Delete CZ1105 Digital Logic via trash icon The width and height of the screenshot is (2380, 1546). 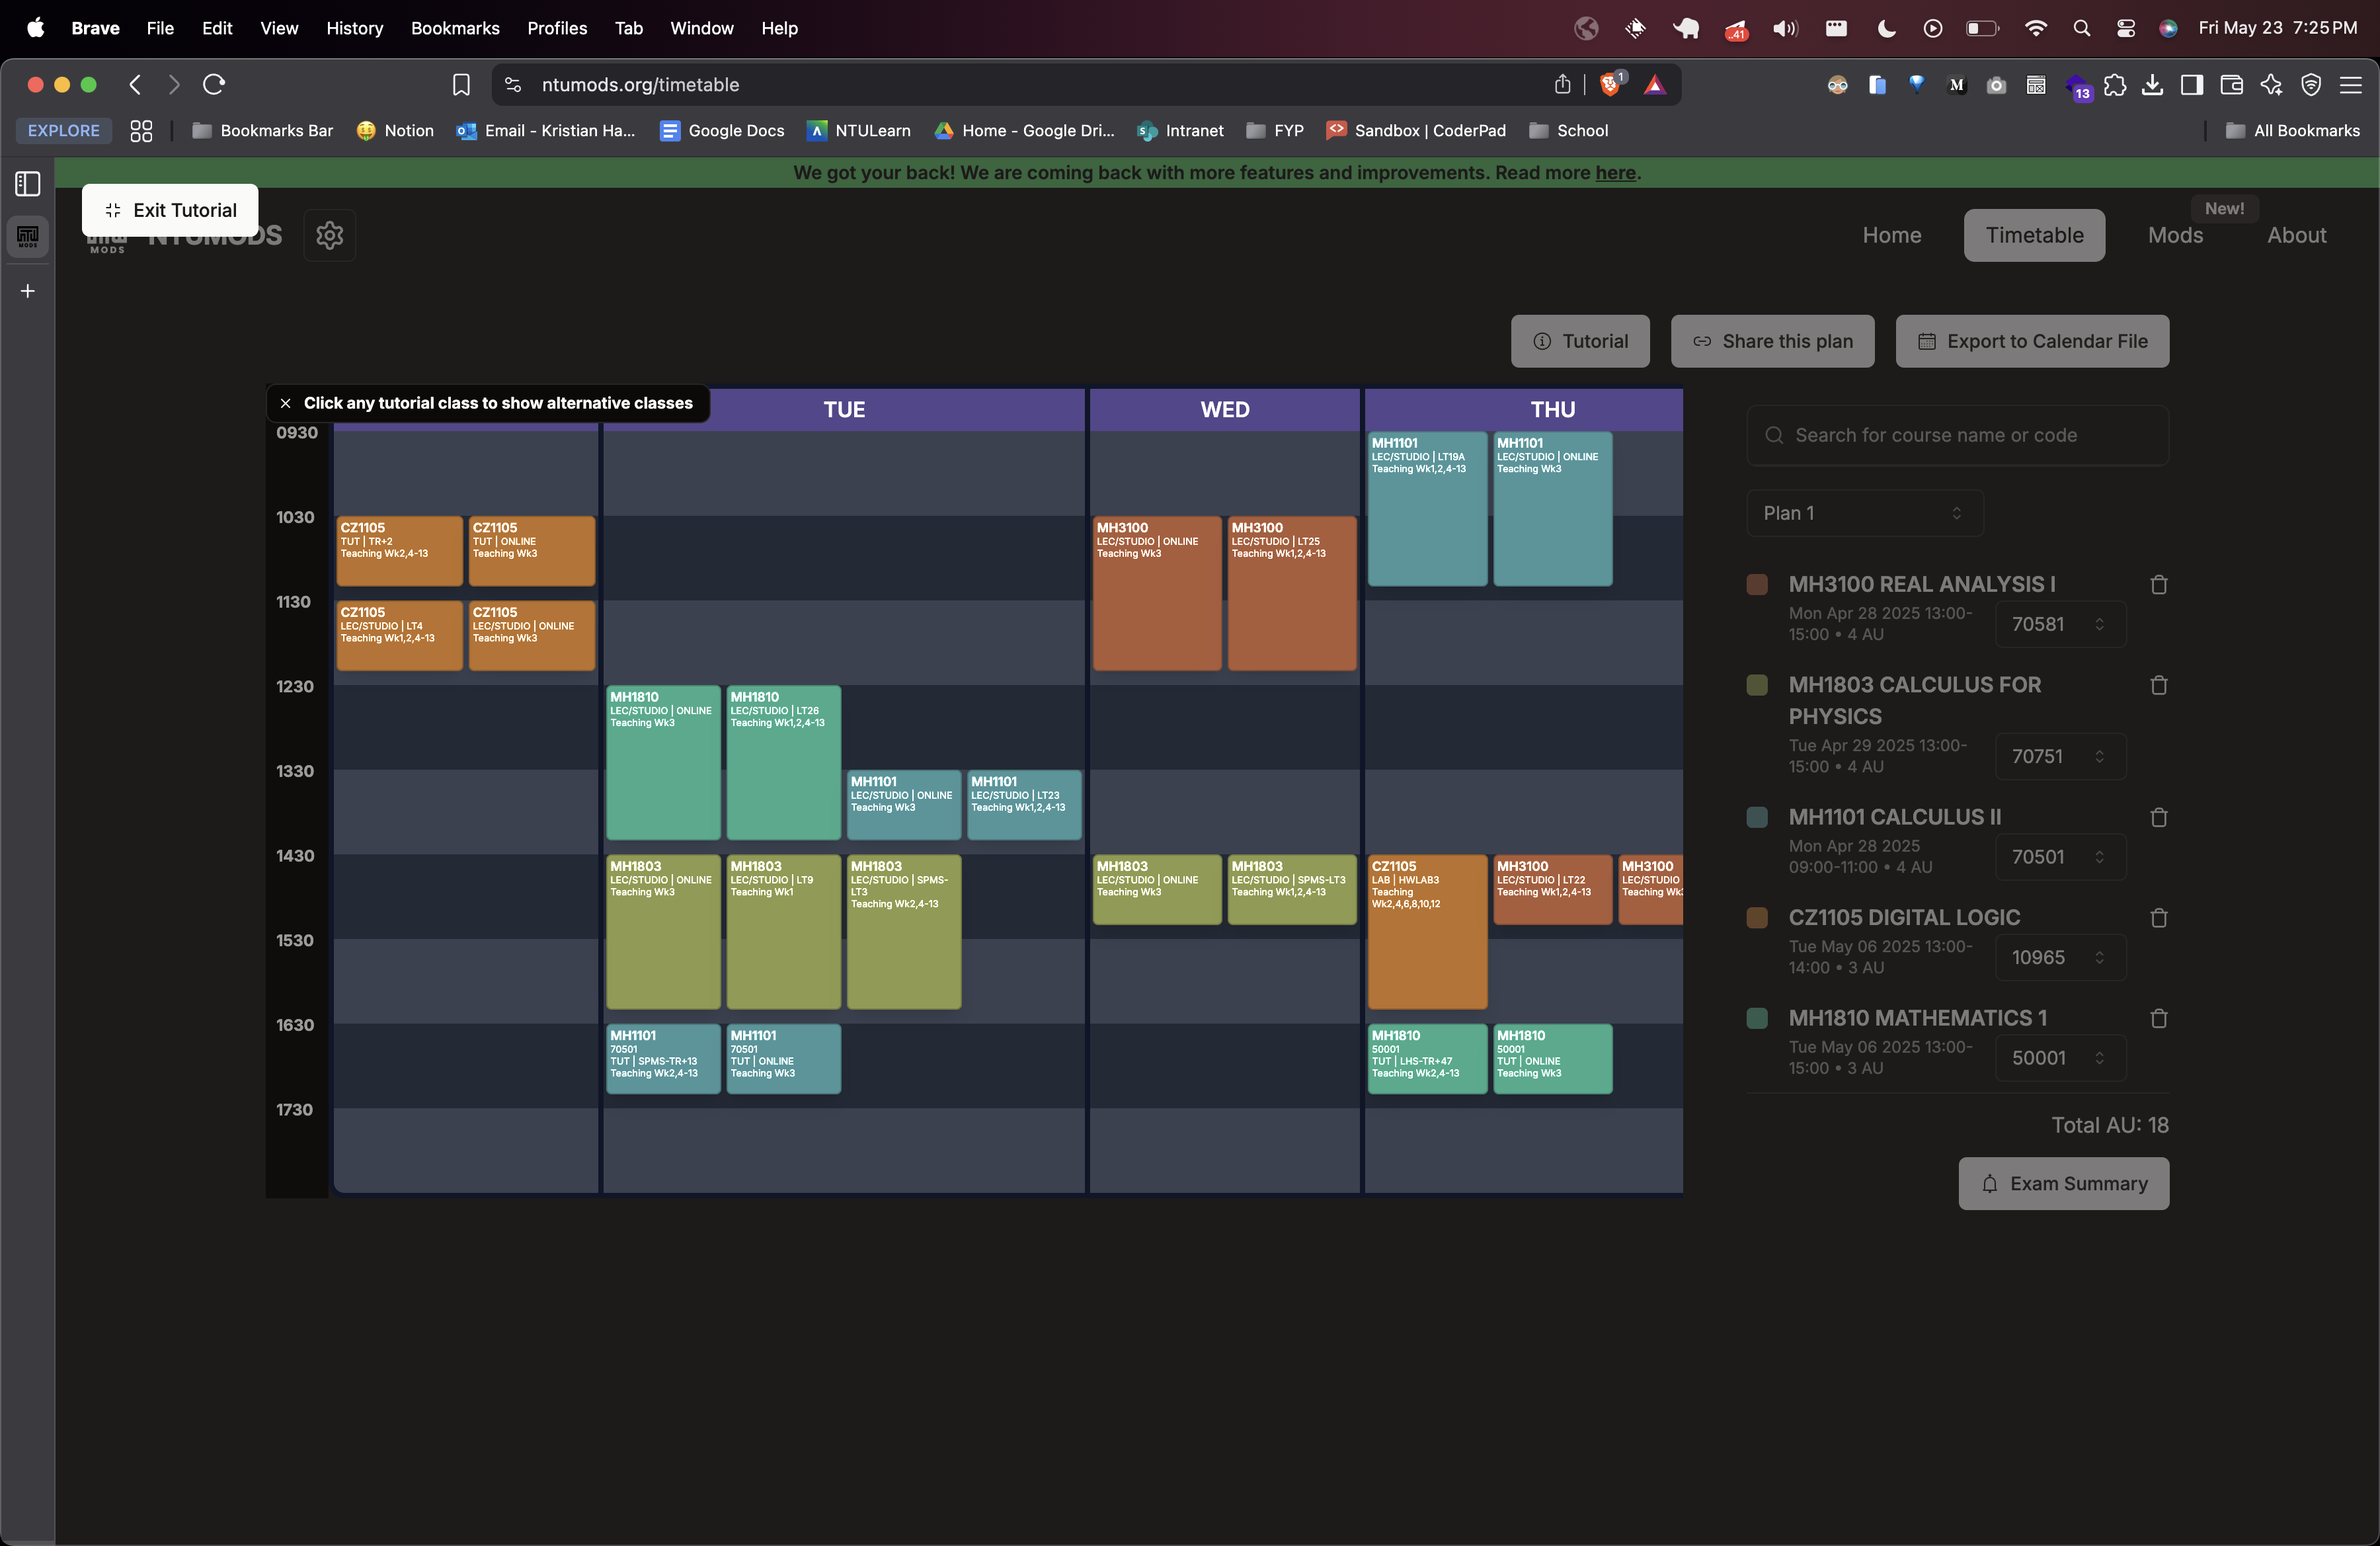pyautogui.click(x=2158, y=918)
